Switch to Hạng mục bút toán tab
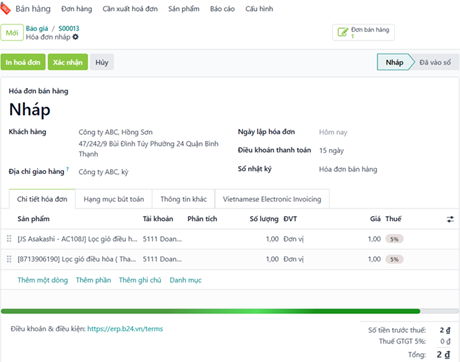This screenshot has height=362, width=460. 114,199
